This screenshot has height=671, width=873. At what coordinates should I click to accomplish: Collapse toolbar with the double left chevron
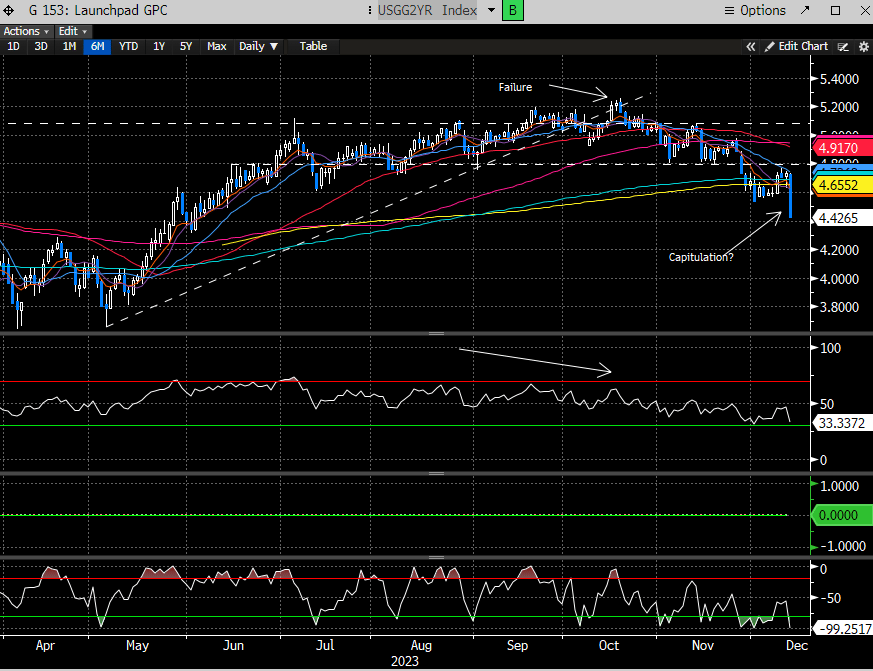click(x=752, y=46)
